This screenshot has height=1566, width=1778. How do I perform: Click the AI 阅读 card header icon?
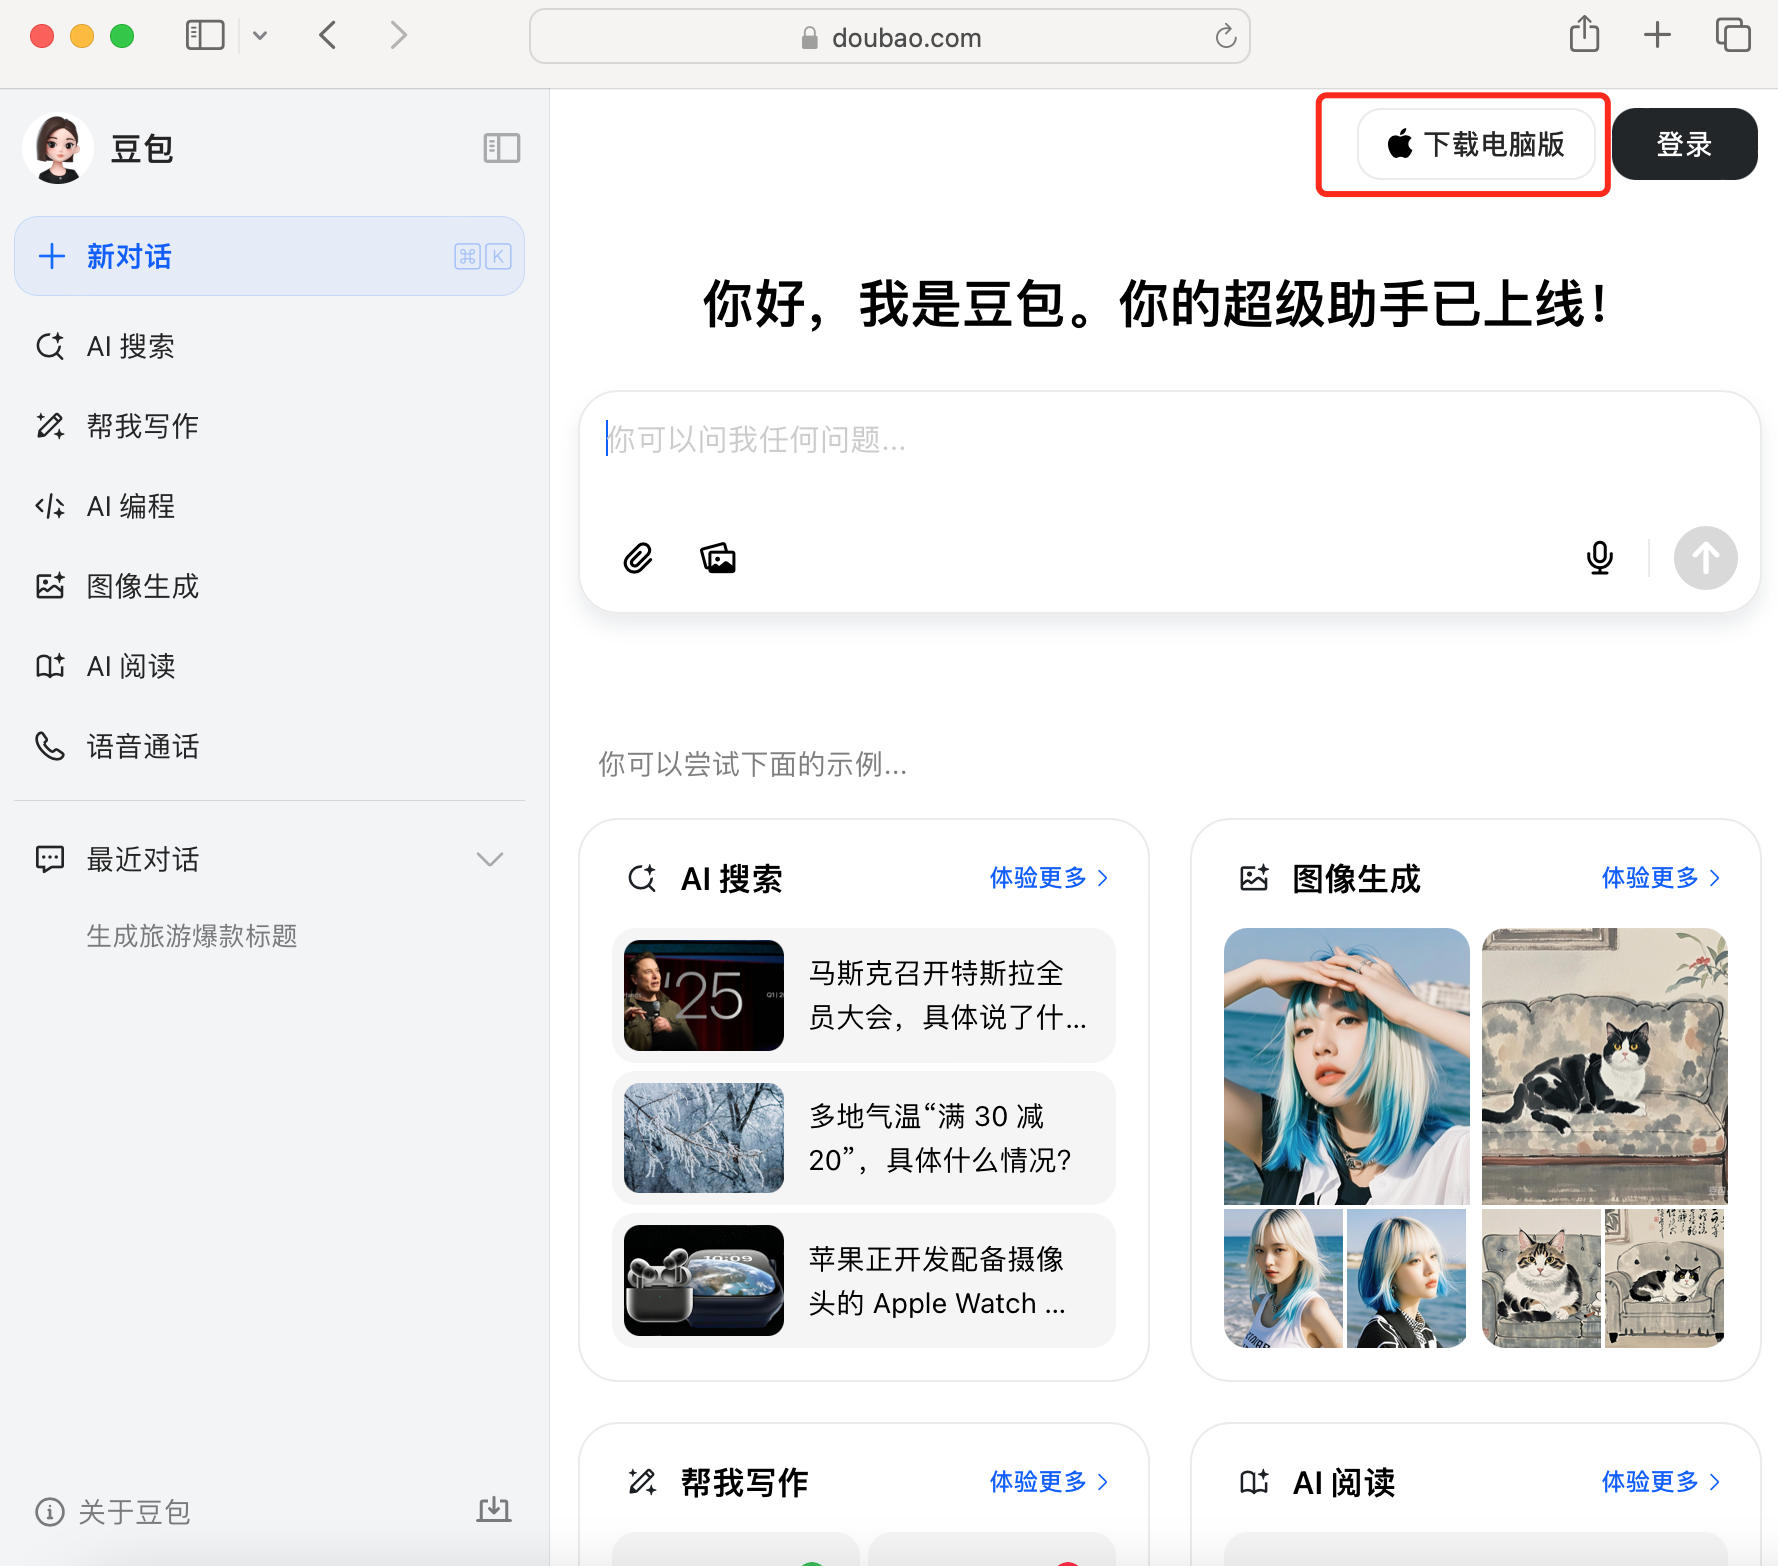tap(1254, 1482)
